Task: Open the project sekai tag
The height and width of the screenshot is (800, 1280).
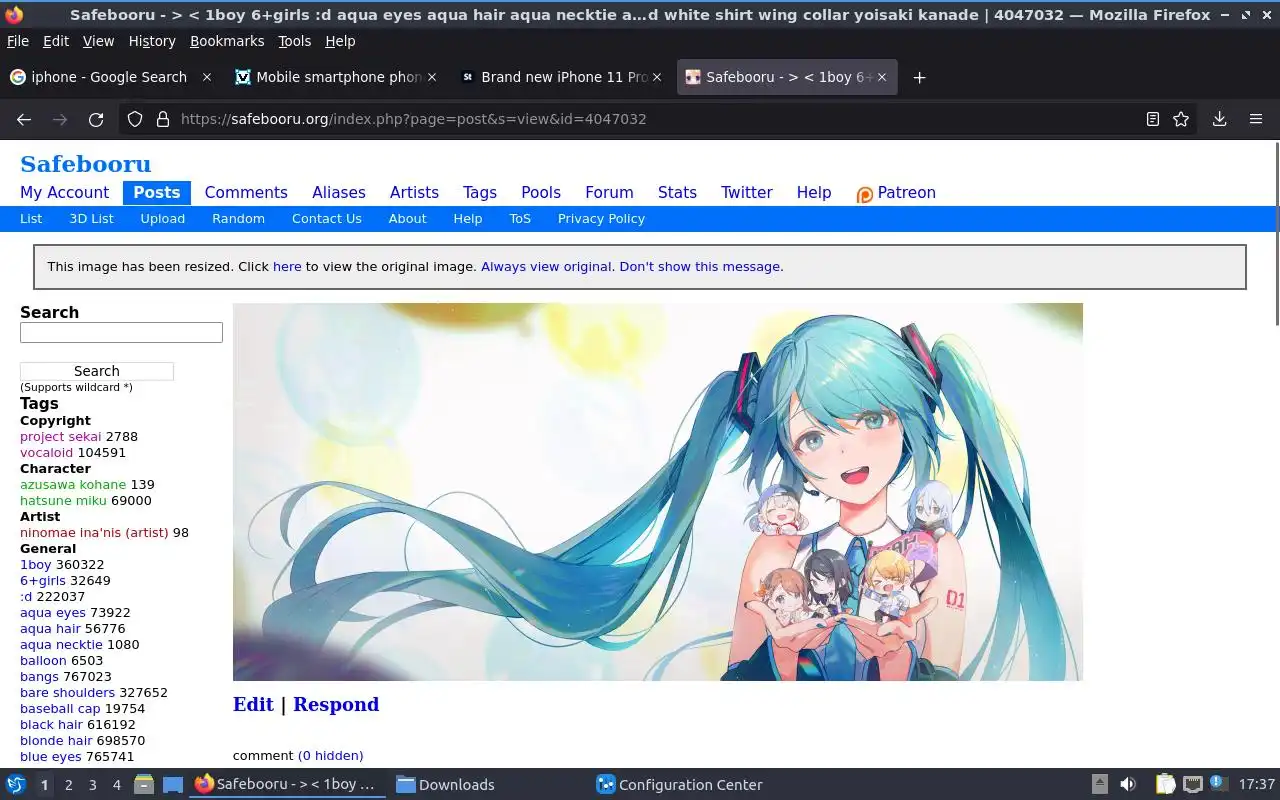Action: 60,437
